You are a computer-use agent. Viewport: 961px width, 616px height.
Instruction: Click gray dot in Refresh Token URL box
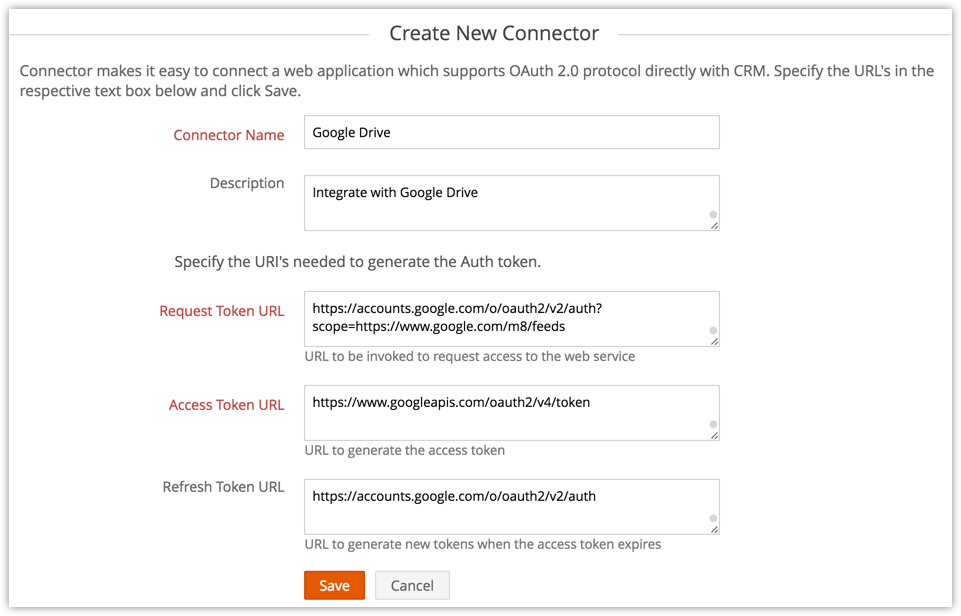(x=713, y=518)
